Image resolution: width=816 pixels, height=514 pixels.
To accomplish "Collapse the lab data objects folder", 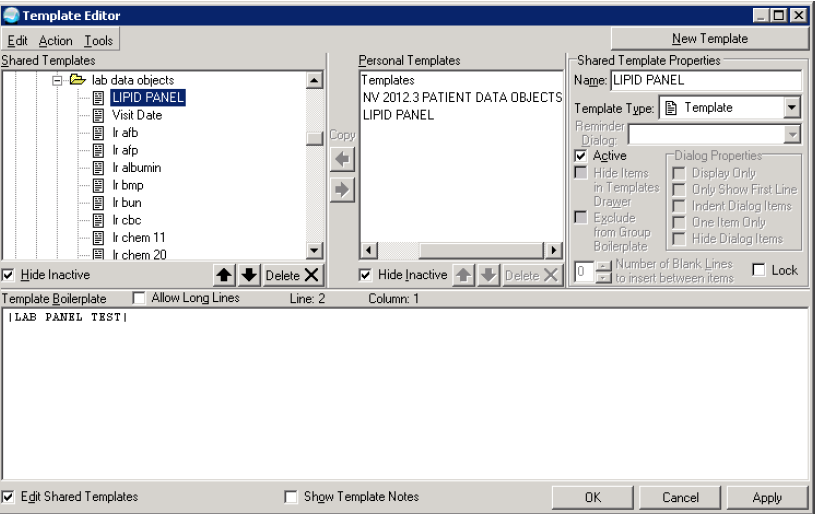I will click(x=57, y=80).
